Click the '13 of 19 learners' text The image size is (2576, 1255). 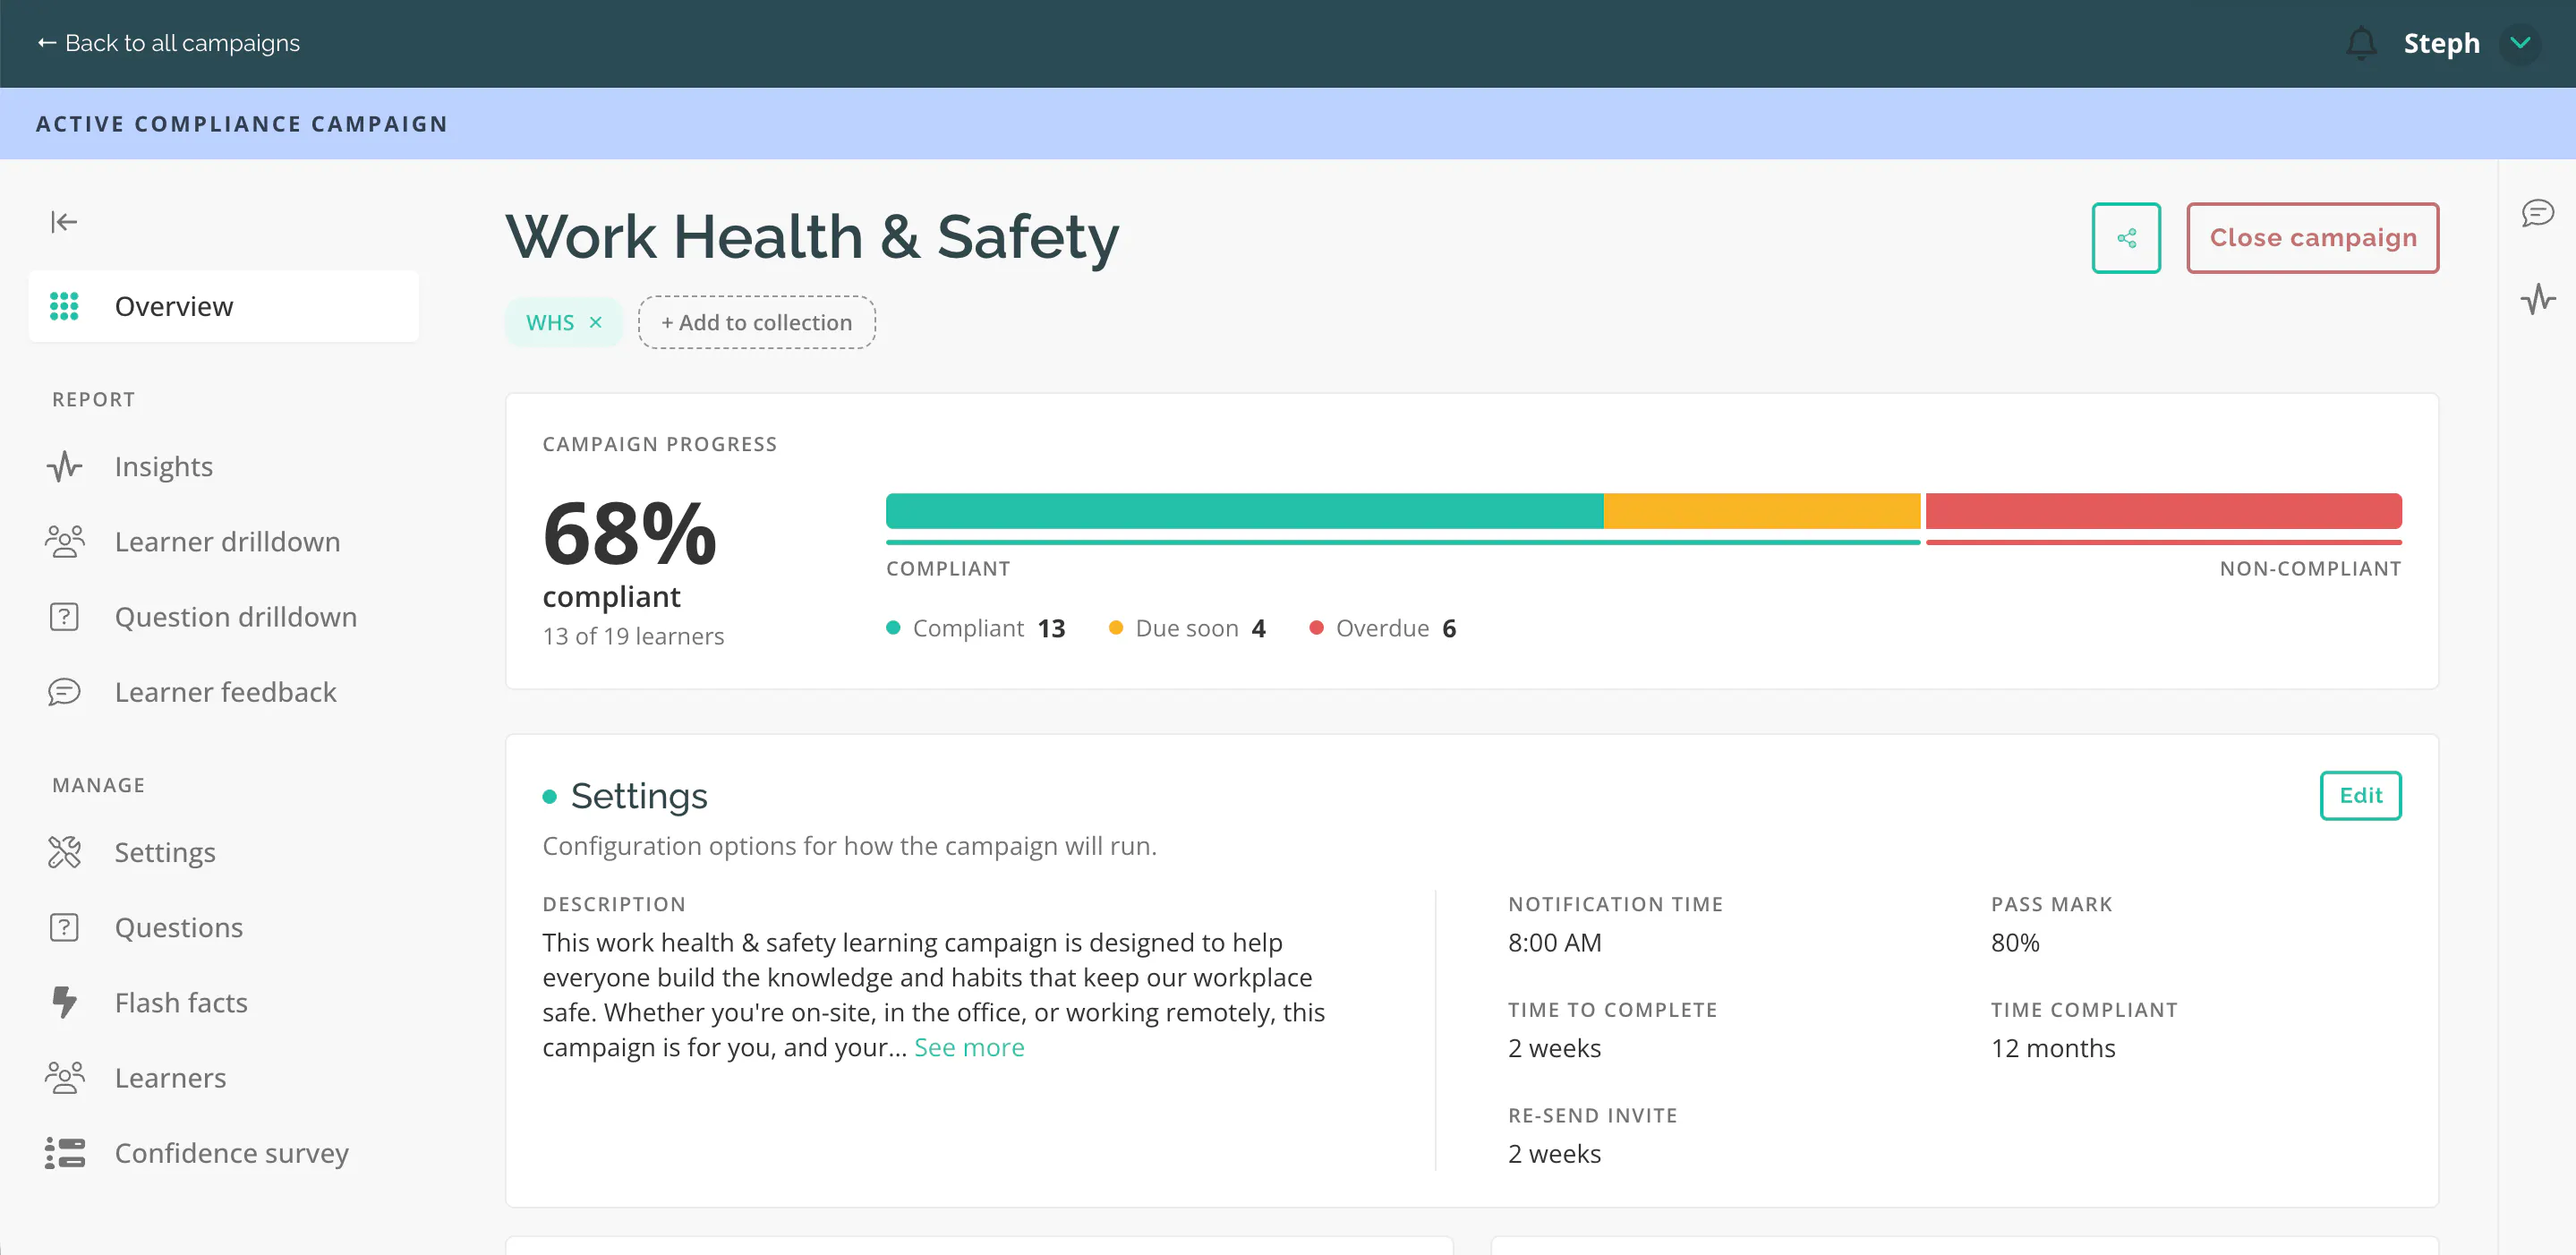click(x=633, y=636)
